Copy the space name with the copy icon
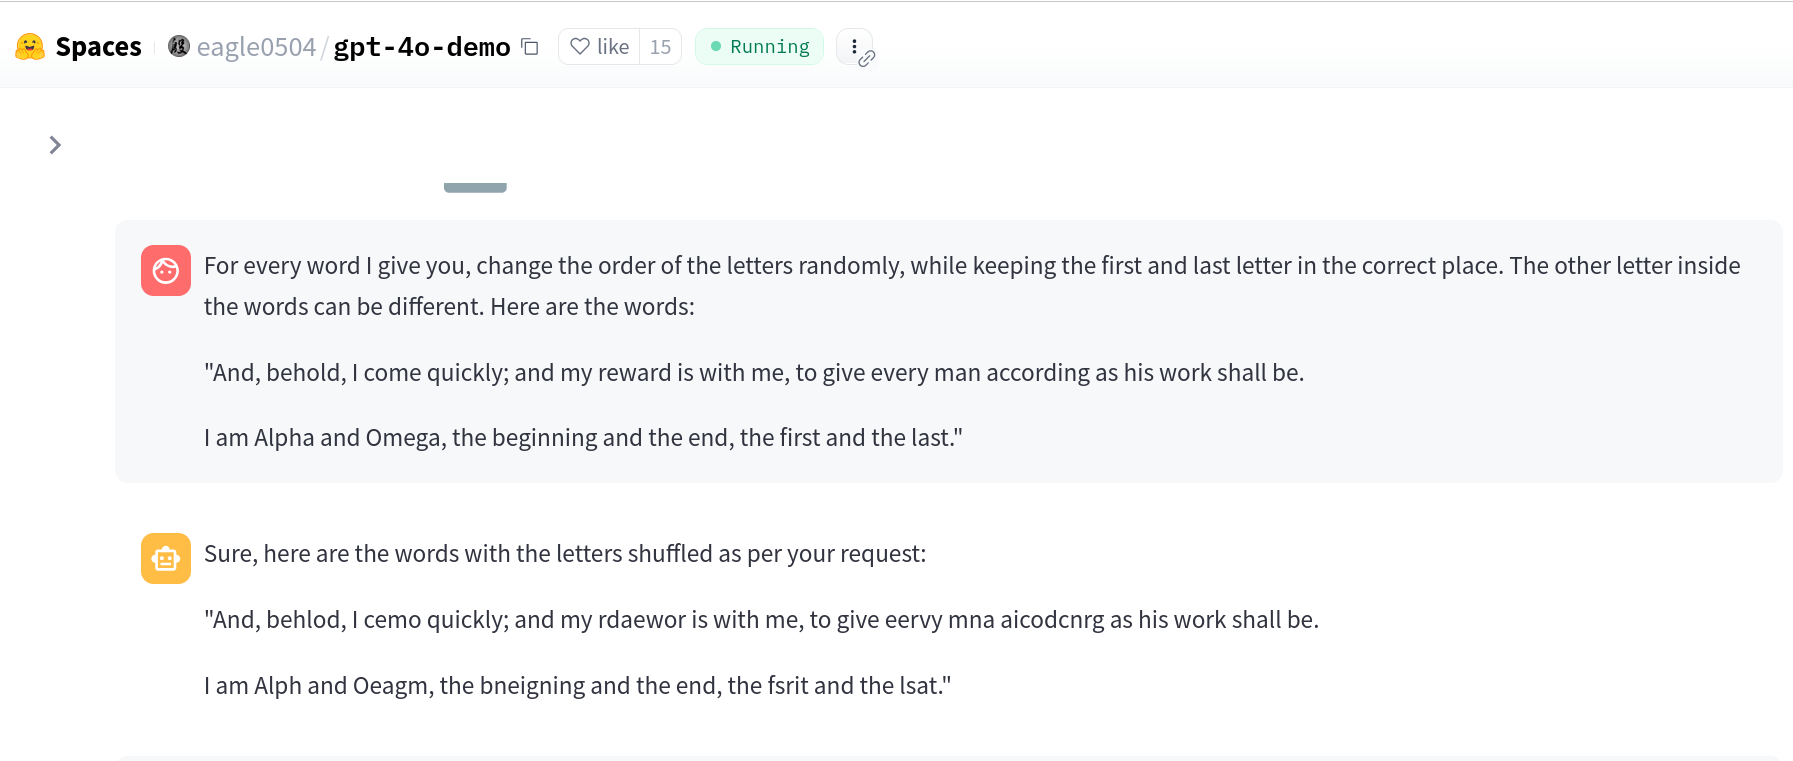Viewport: 1793px width, 761px height. (x=530, y=47)
